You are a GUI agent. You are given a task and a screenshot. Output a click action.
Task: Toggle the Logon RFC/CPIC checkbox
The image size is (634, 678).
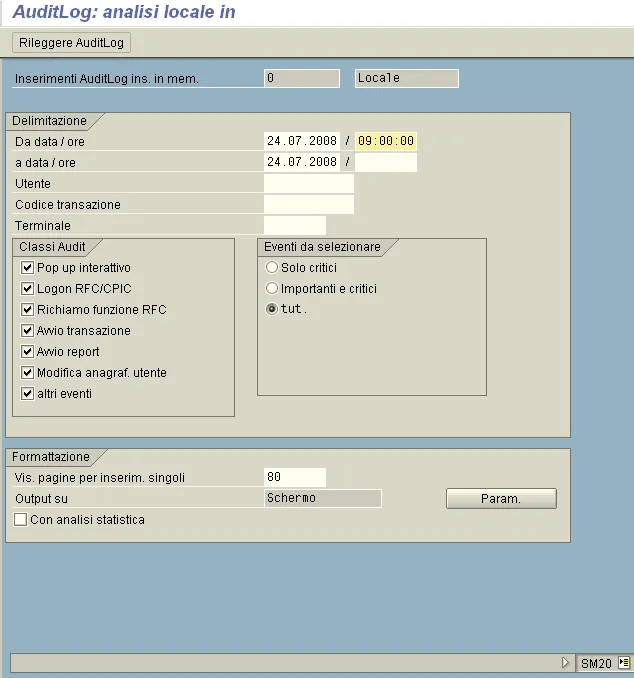point(28,289)
